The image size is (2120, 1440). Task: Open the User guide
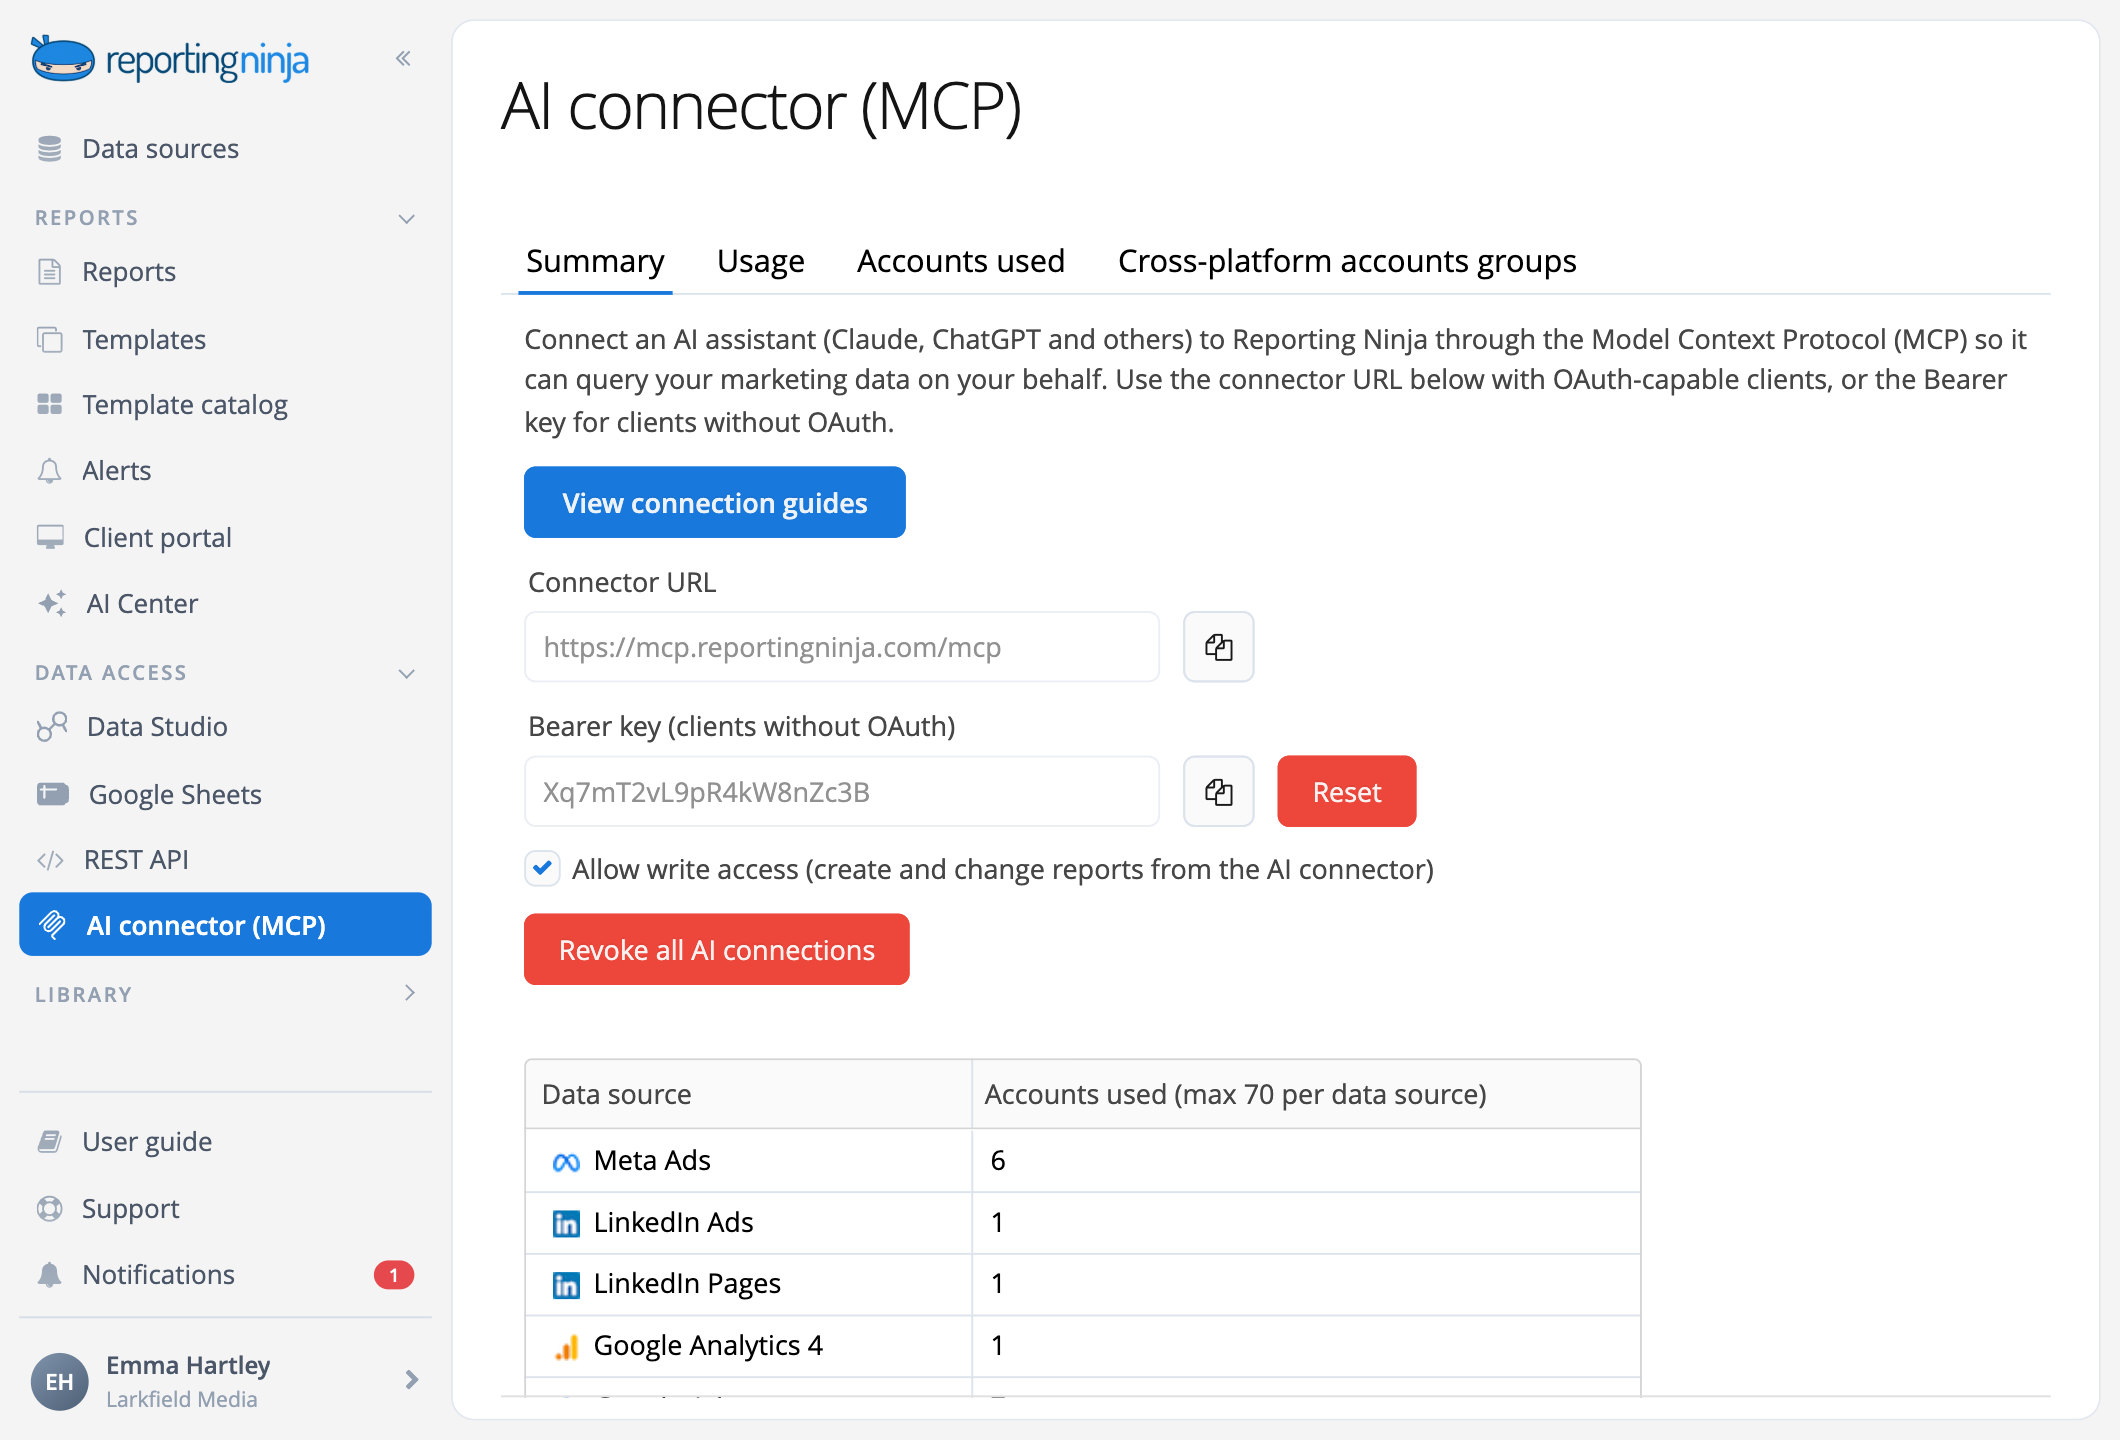pyautogui.click(x=146, y=1142)
